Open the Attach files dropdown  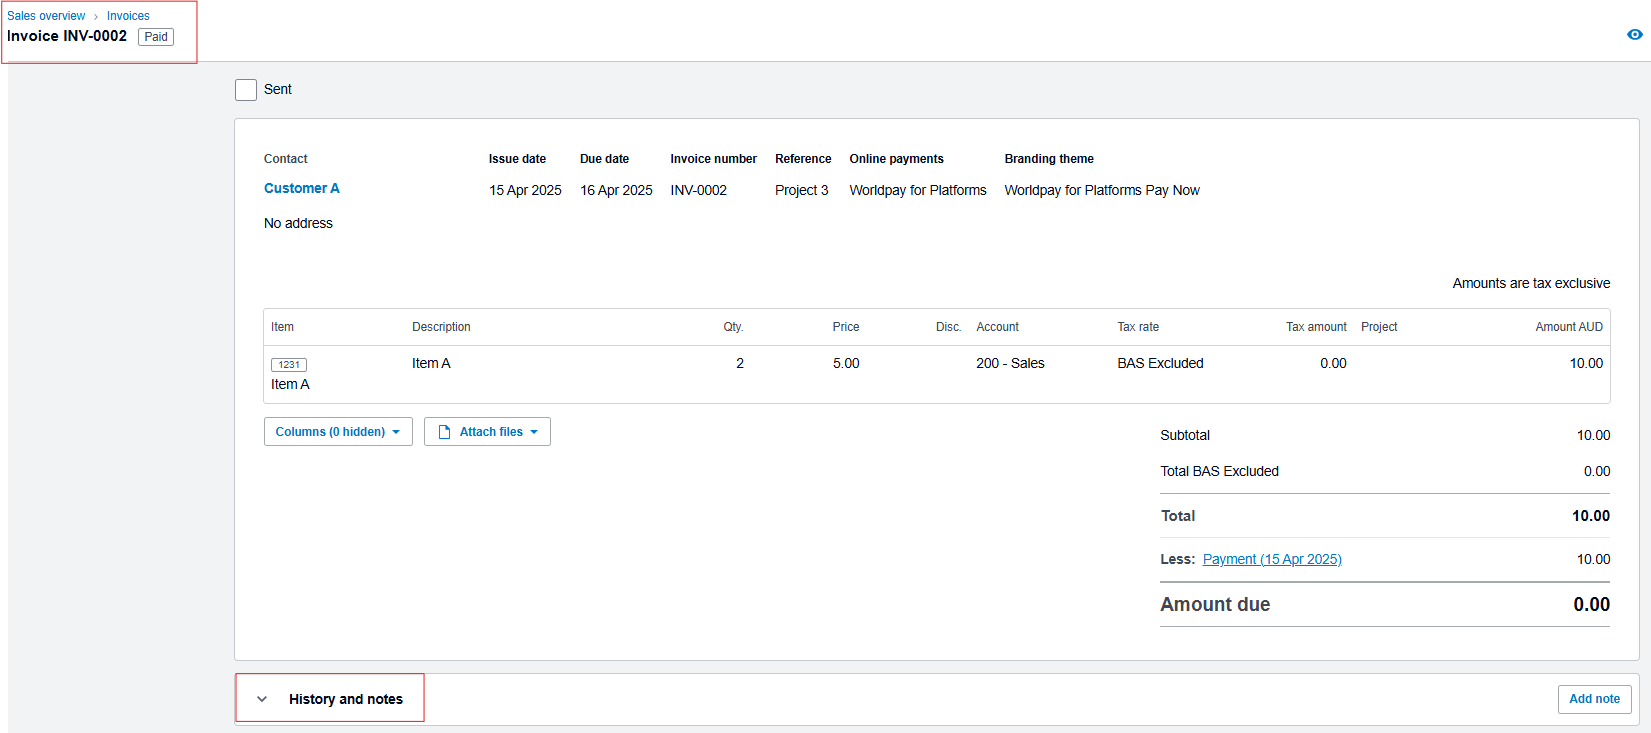(487, 432)
